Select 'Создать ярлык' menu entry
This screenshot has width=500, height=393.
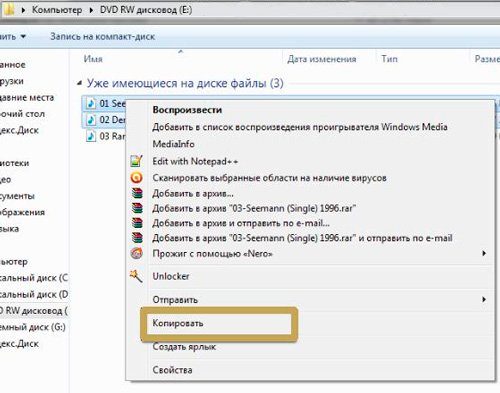(x=184, y=347)
